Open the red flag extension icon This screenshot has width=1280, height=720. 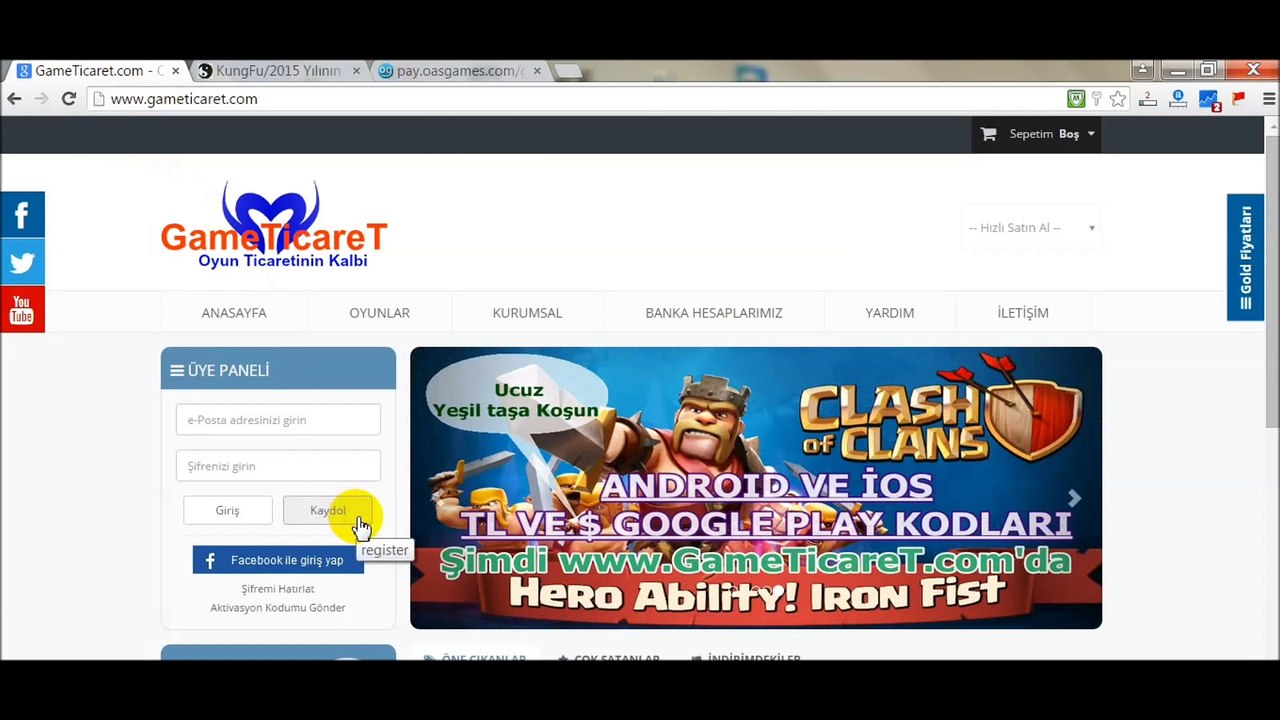pos(1238,99)
